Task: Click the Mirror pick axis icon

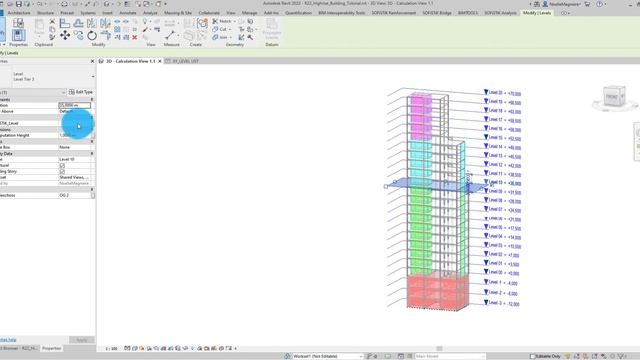Action: pos(92,23)
